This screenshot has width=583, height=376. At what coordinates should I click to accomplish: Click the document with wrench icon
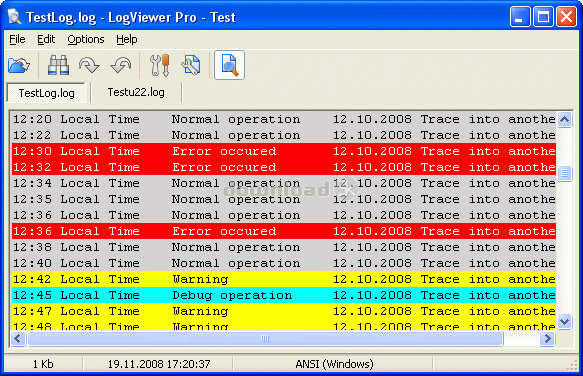coord(191,65)
